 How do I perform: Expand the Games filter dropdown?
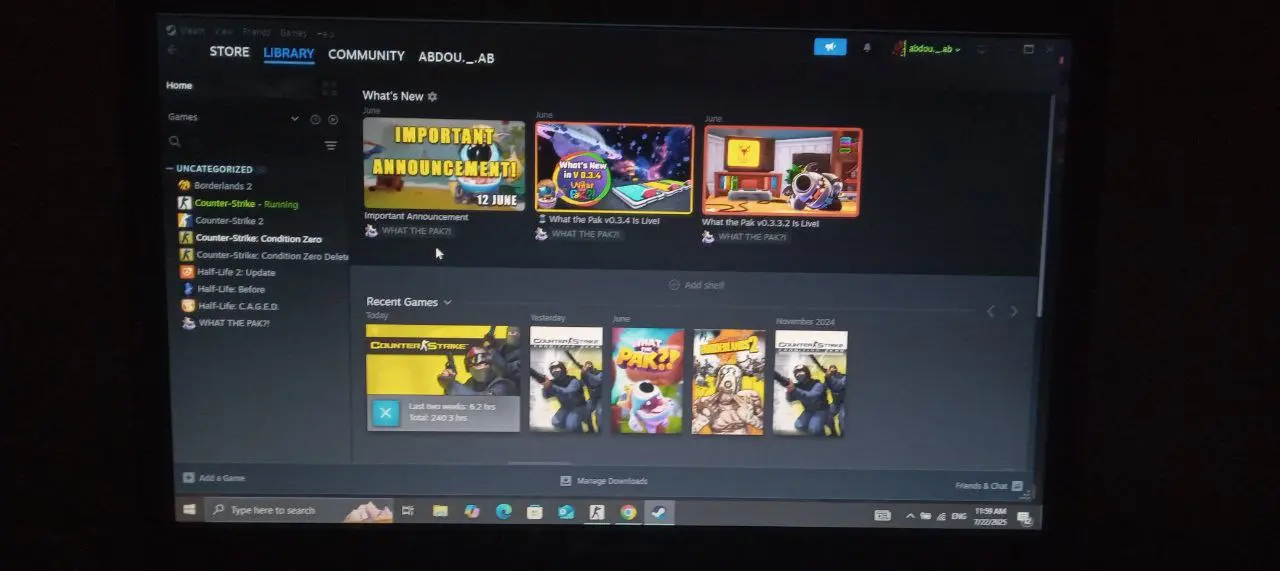coord(294,119)
